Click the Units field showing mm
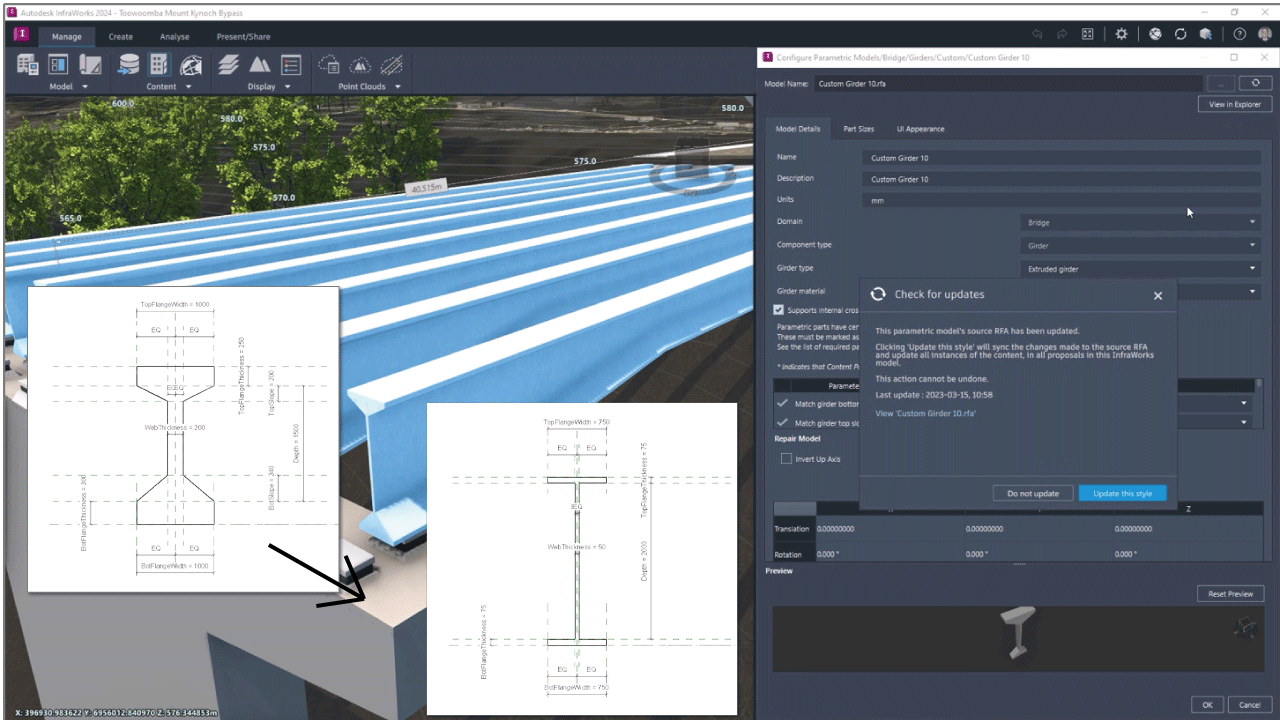The height and width of the screenshot is (720, 1280). coord(1061,200)
